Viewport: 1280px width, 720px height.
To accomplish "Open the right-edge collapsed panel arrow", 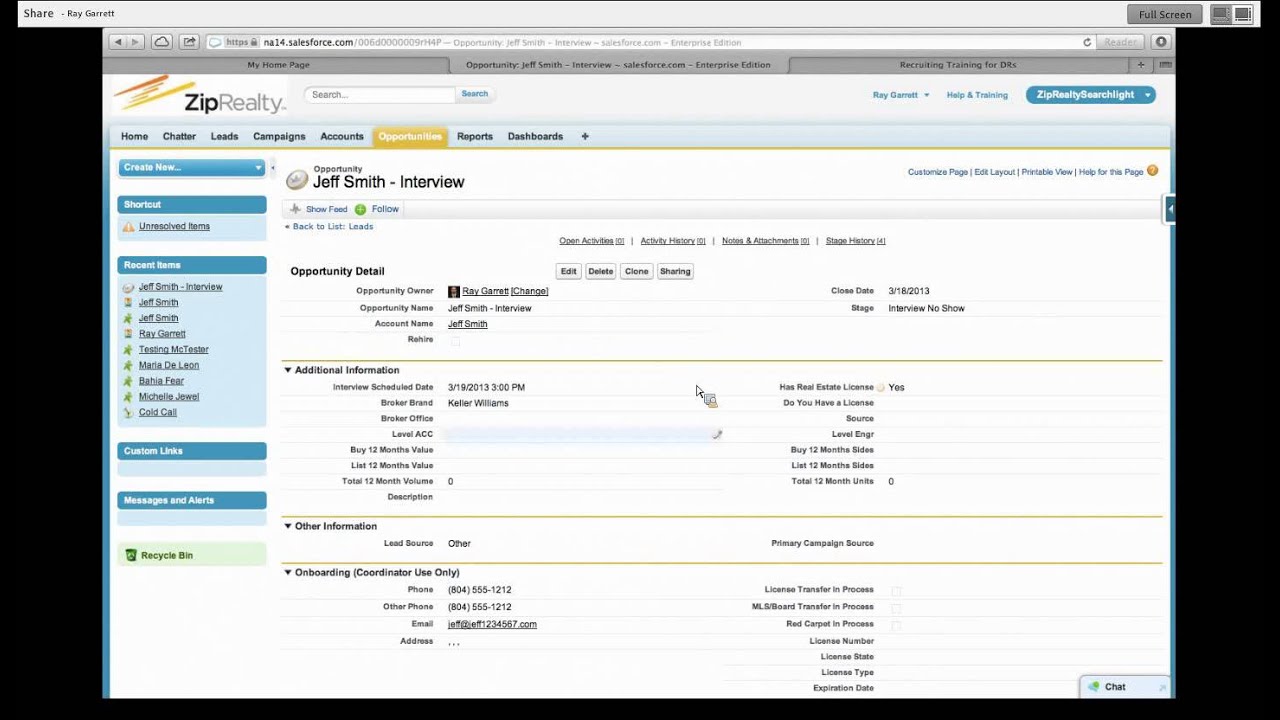I will (1169, 209).
